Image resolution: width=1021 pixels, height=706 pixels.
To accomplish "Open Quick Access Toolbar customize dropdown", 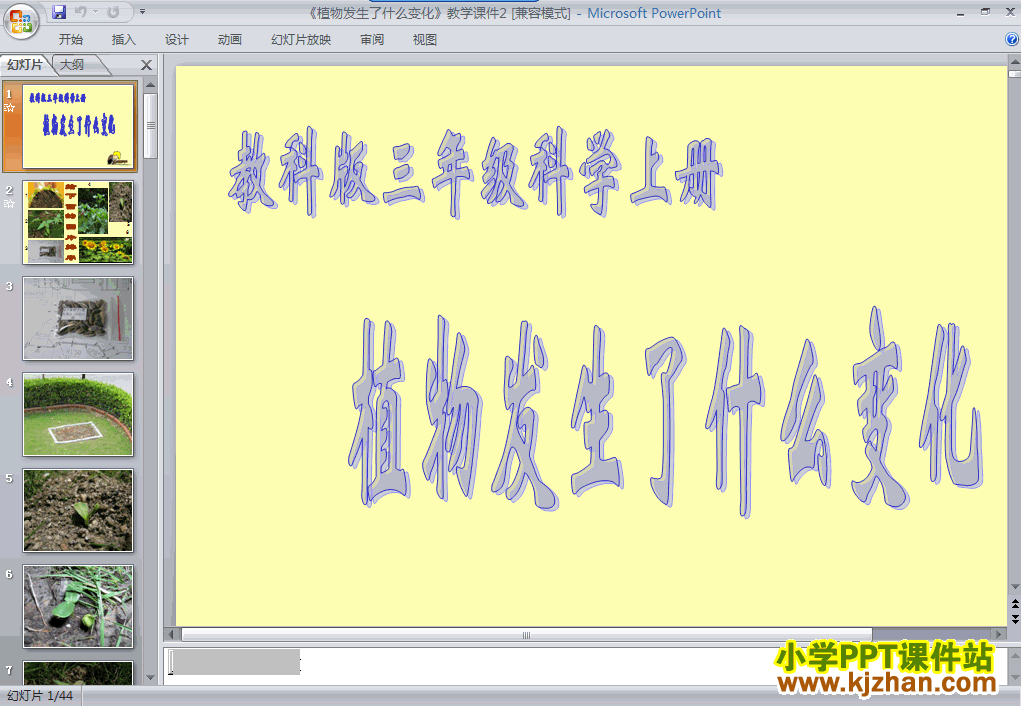I will 143,12.
